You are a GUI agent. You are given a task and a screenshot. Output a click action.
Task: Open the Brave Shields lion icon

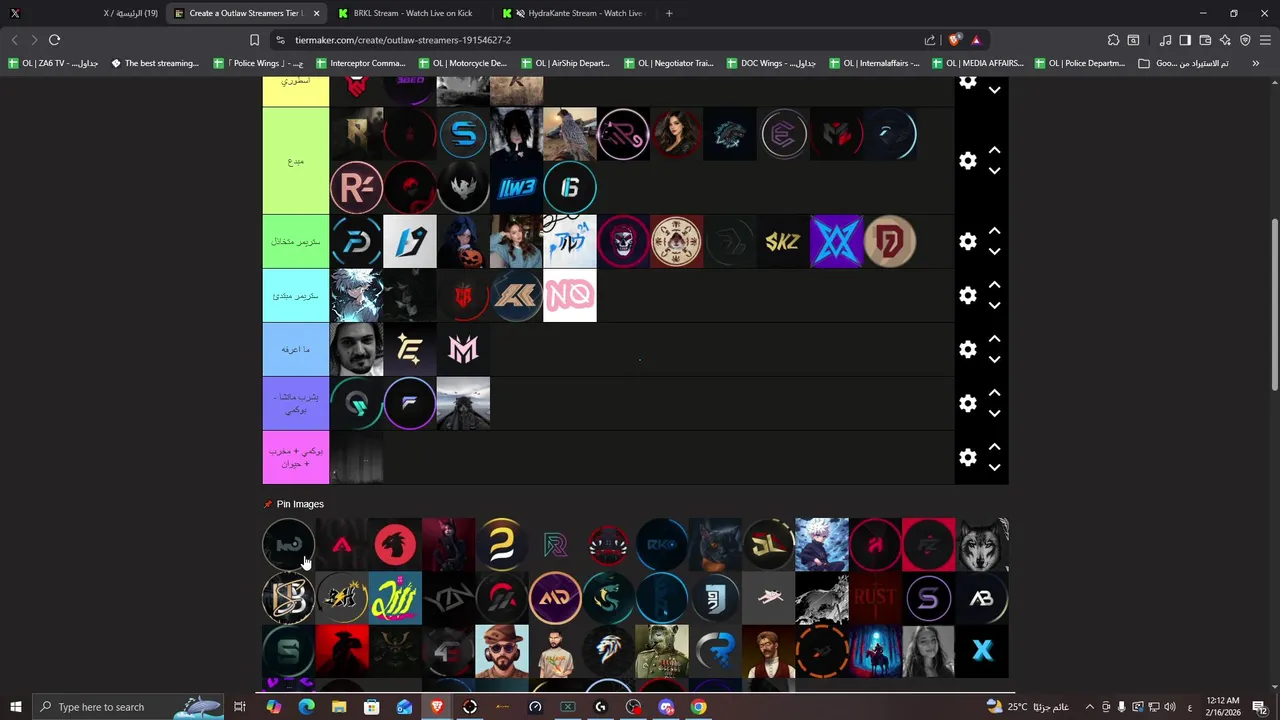point(954,40)
